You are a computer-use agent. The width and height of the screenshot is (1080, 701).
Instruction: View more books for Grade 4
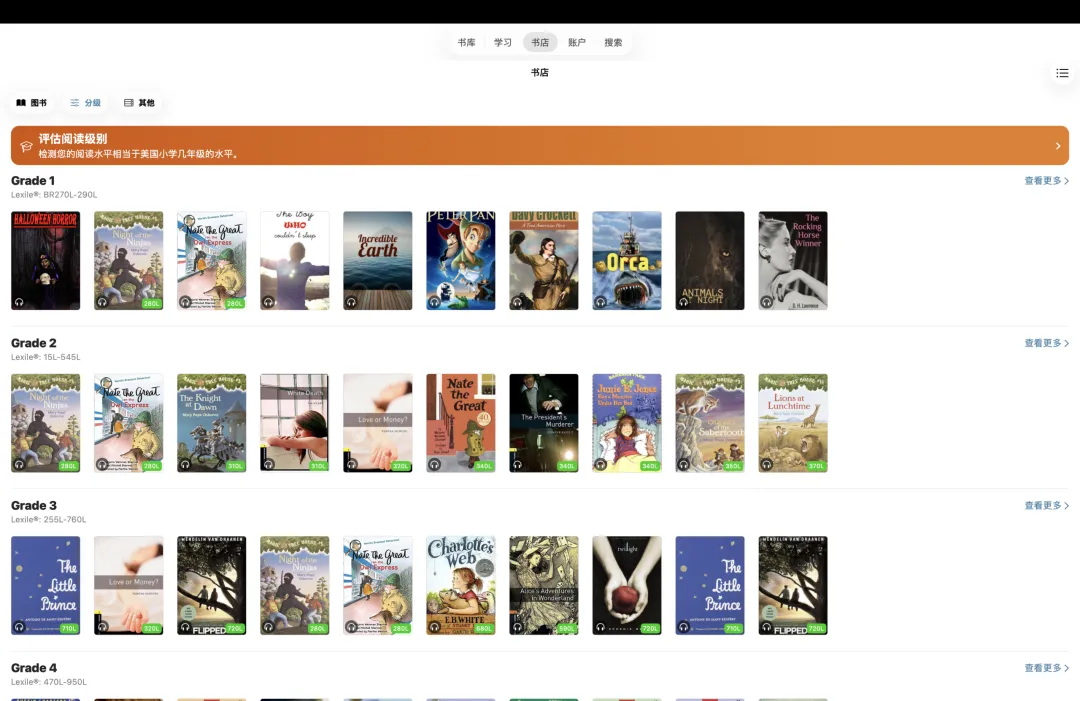pos(1046,669)
